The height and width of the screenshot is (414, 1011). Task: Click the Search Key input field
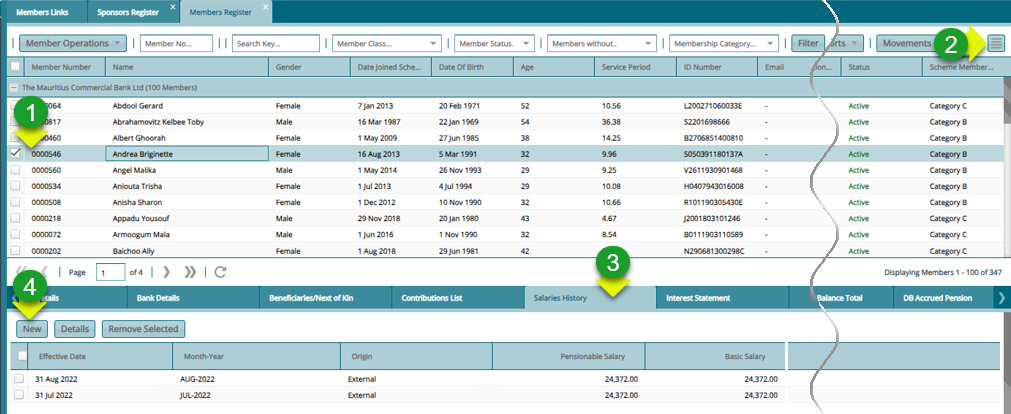(276, 44)
